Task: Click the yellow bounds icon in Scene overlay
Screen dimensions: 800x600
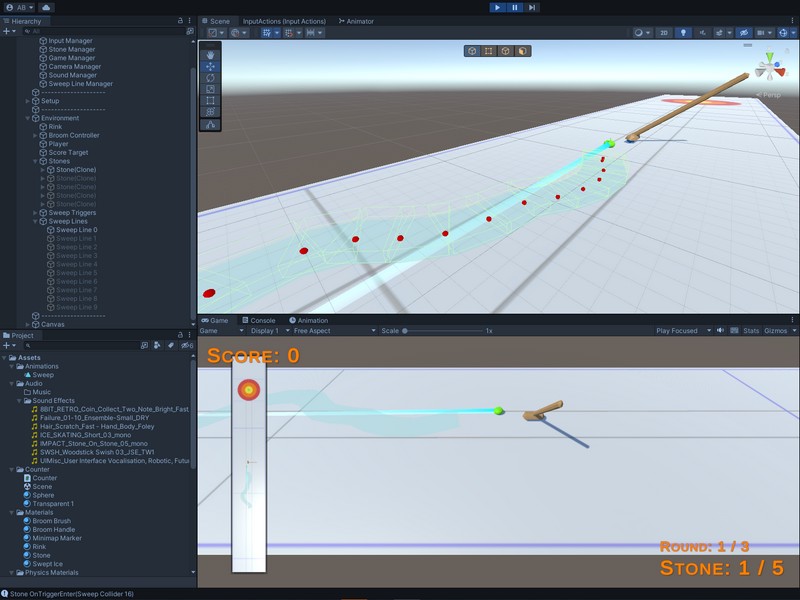Action: click(x=489, y=51)
